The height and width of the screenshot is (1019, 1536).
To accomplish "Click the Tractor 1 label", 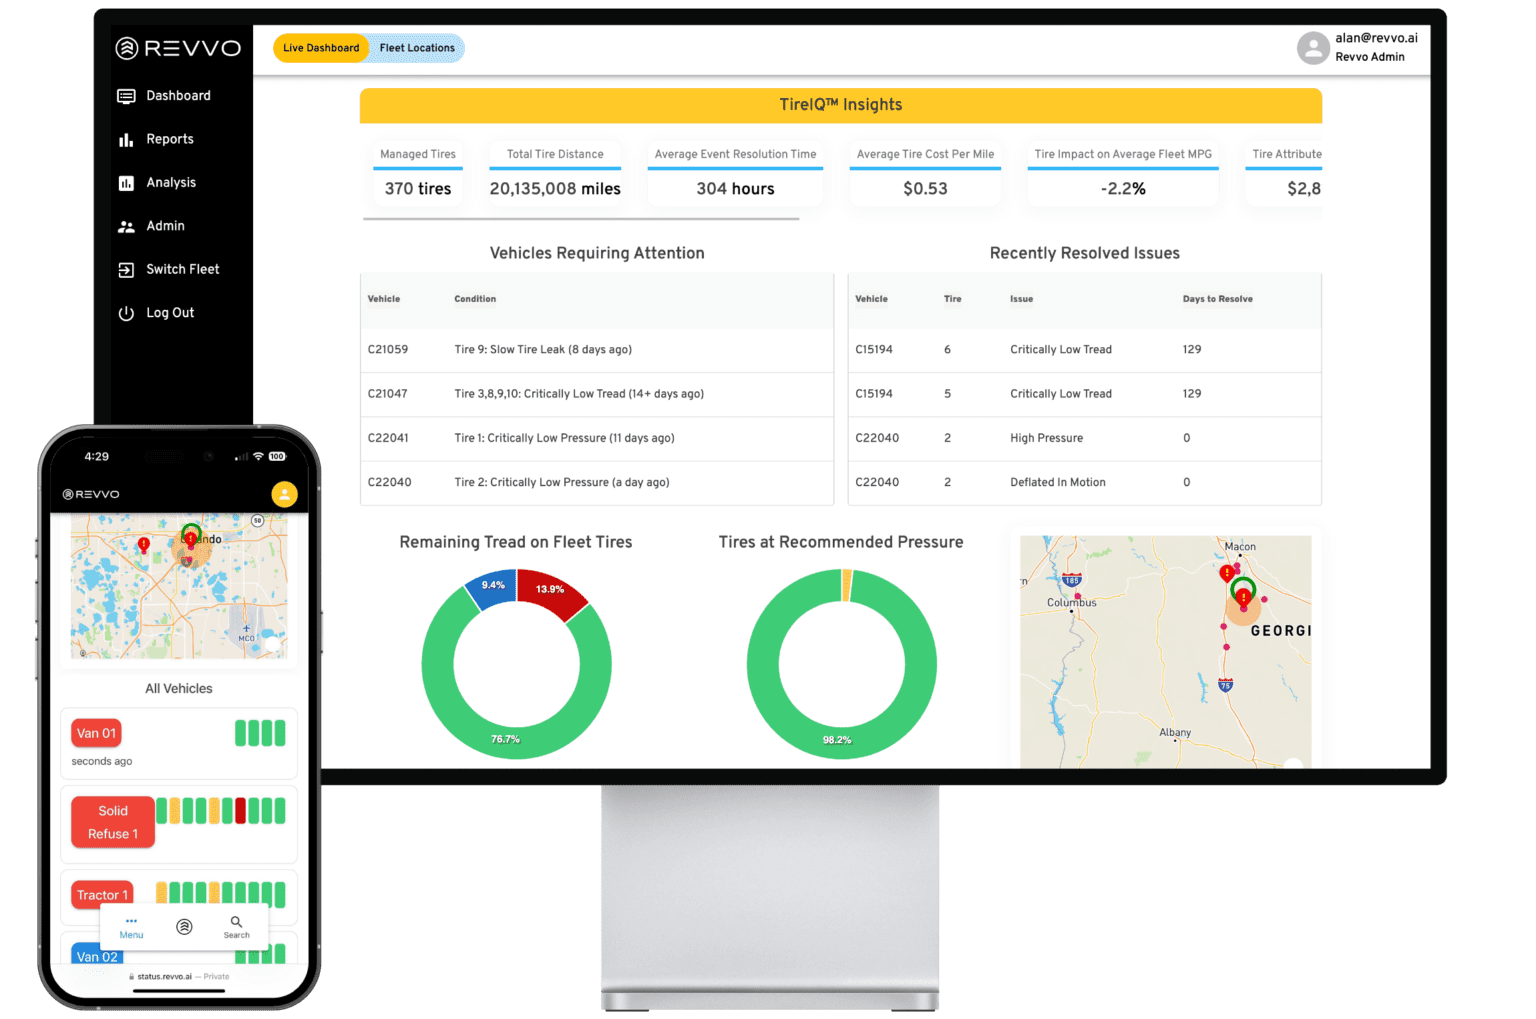I will pos(101,894).
